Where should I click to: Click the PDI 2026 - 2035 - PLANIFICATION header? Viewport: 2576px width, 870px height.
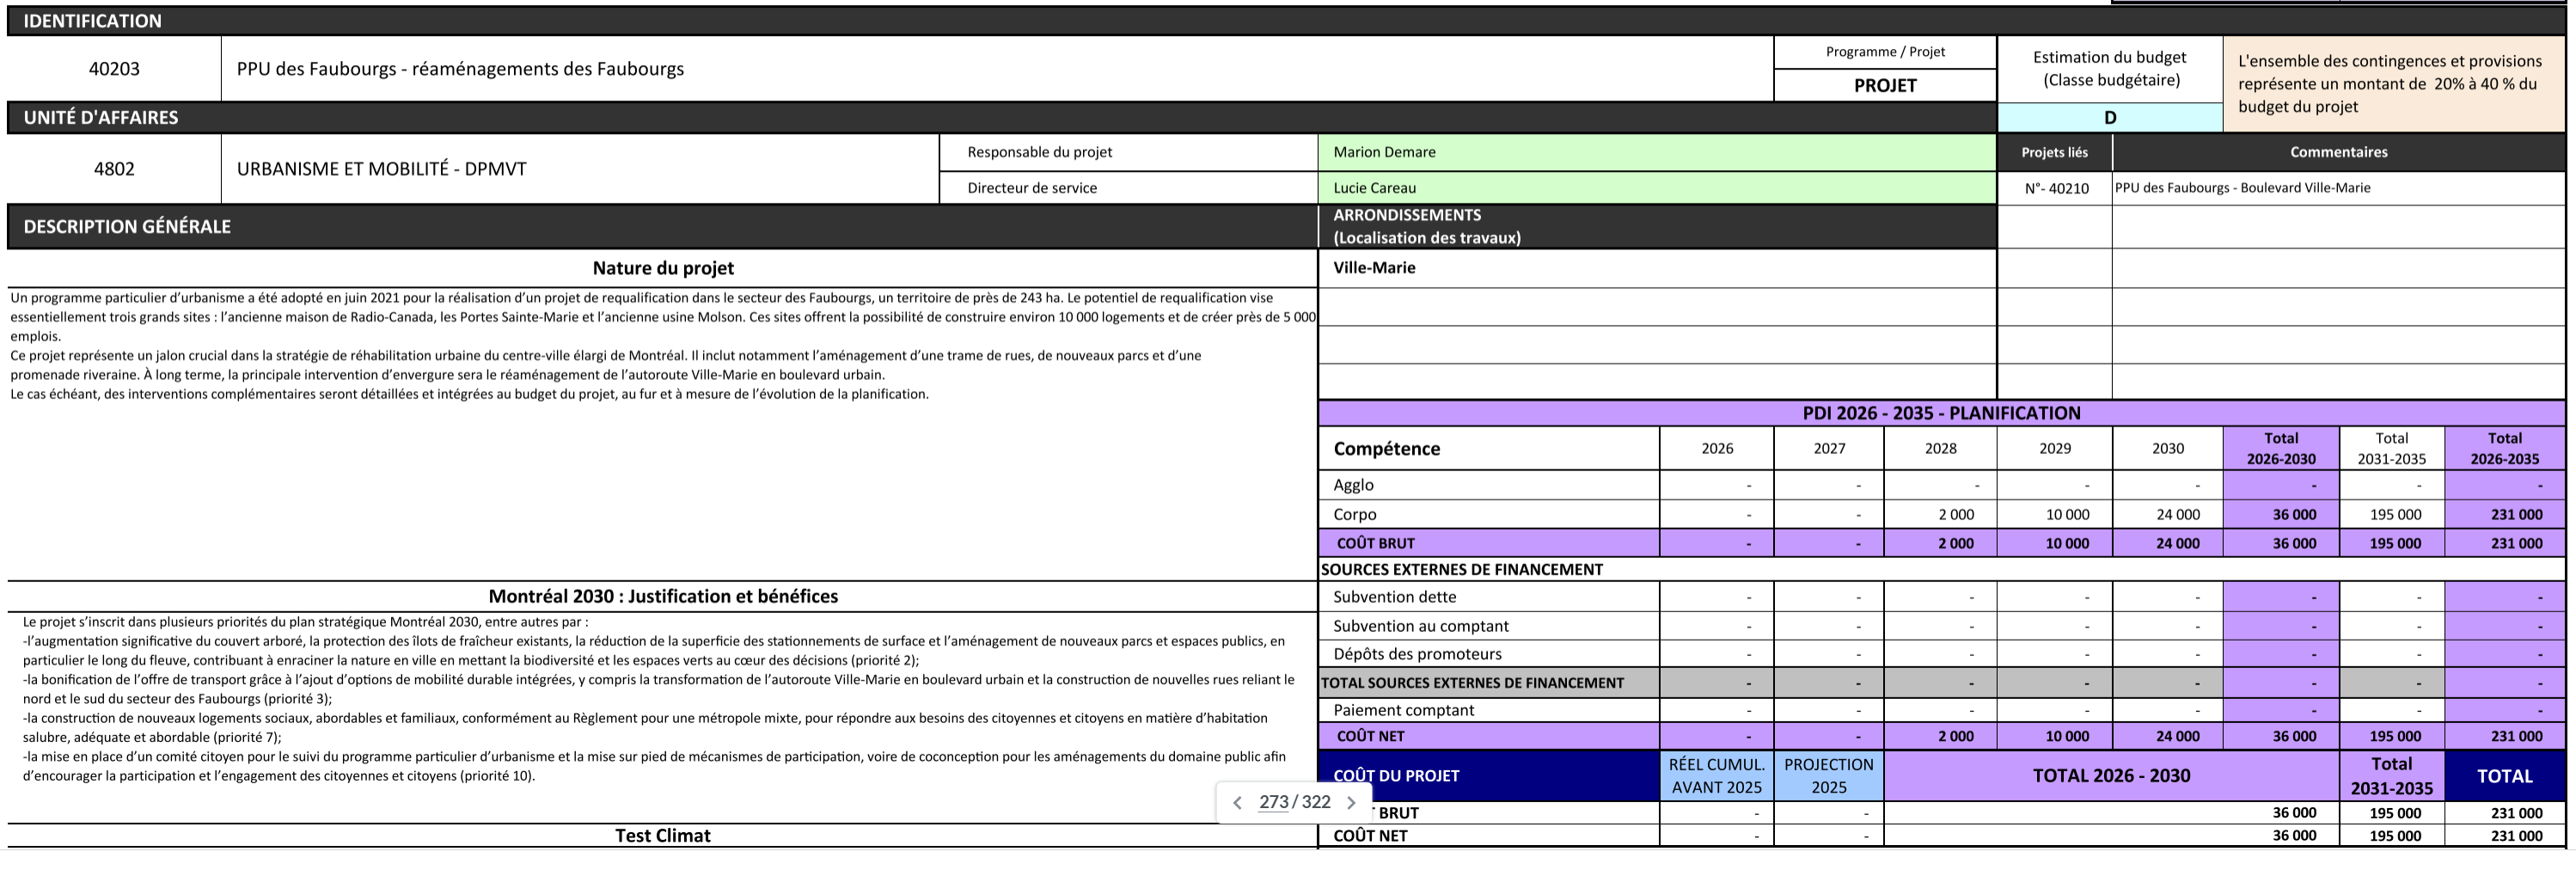(x=1940, y=413)
